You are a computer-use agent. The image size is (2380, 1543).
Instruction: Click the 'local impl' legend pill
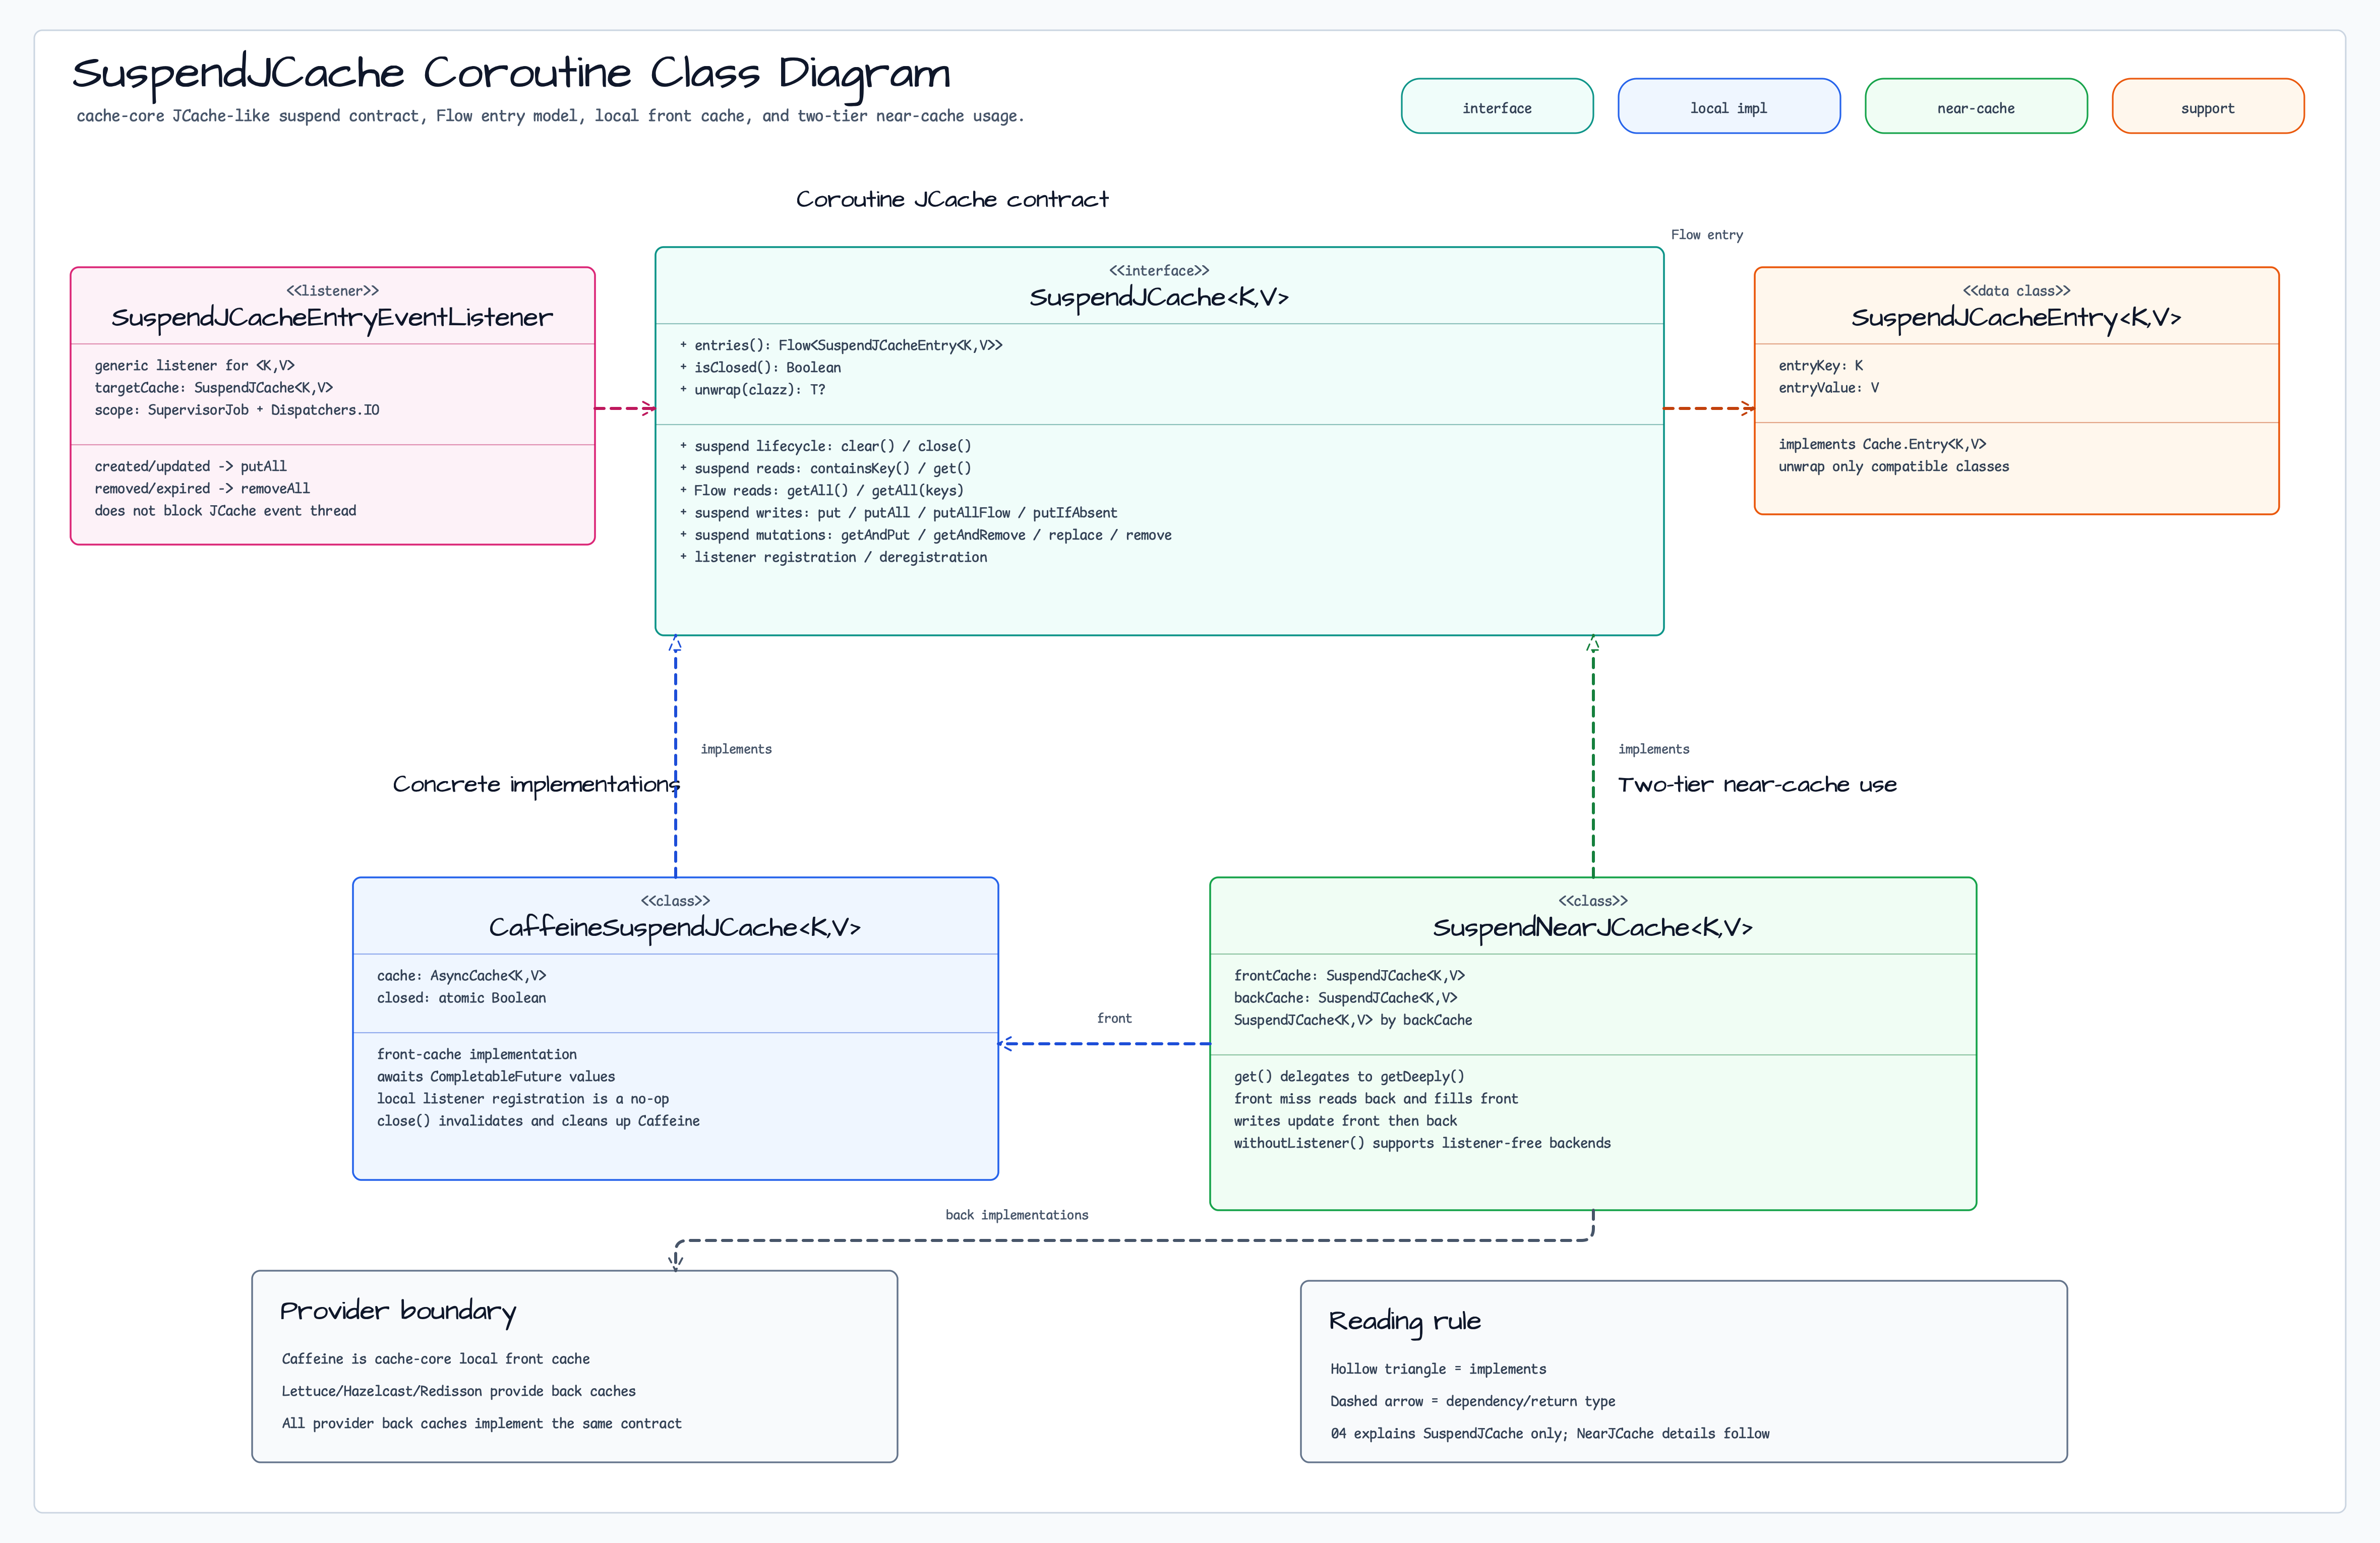[1729, 106]
